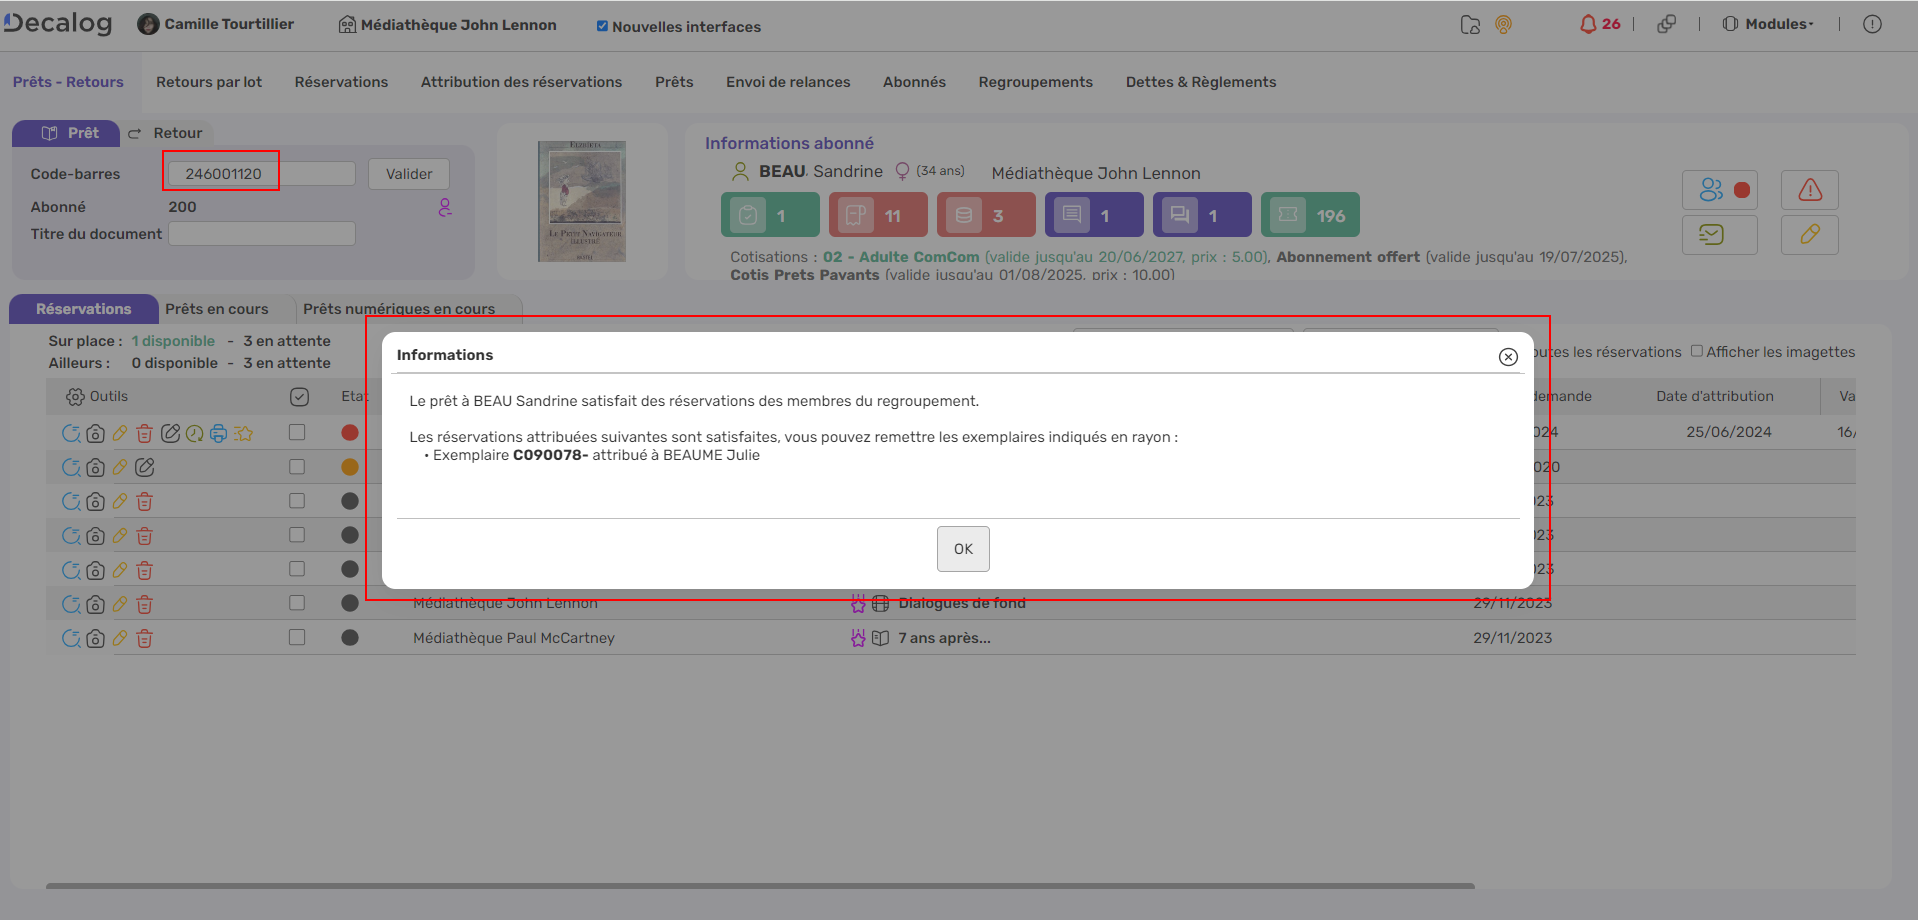This screenshot has height=920, width=1918.
Task: Click the yellow pencil edit icon on the first row
Action: tap(119, 433)
